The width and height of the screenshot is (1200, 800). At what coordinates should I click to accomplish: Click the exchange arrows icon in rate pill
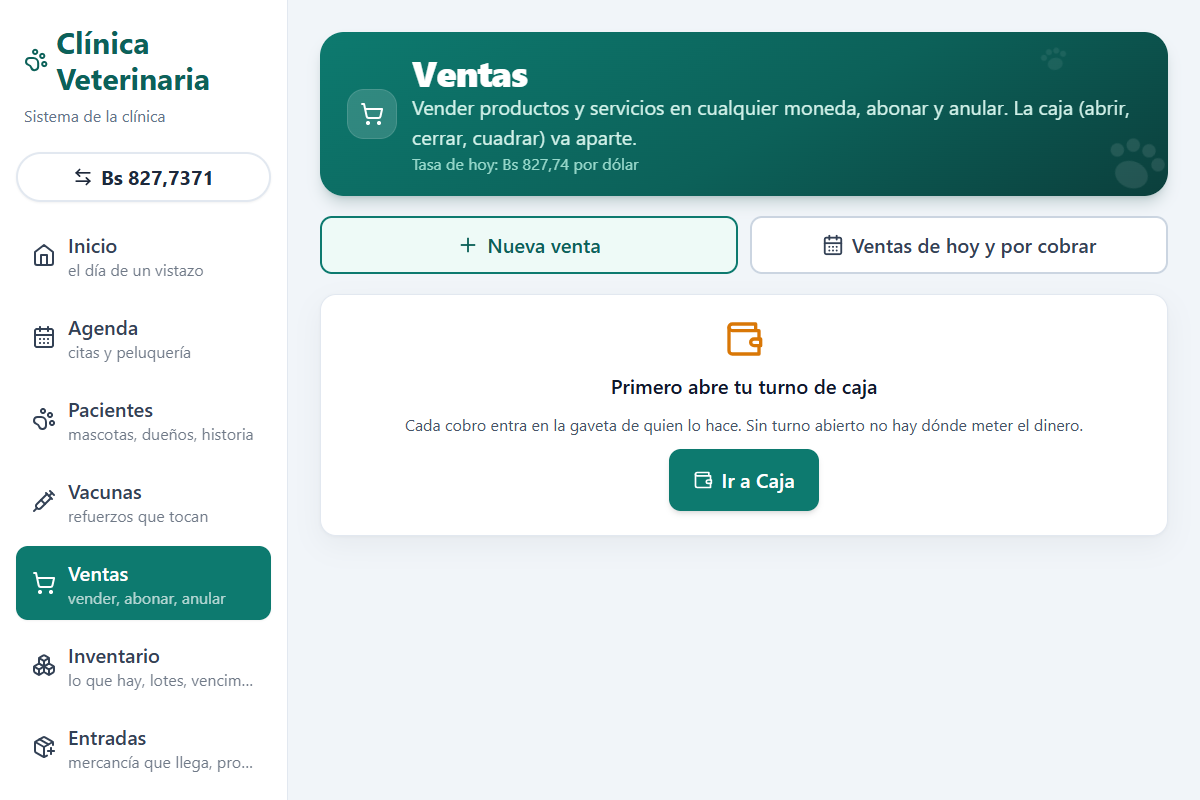[x=83, y=177]
